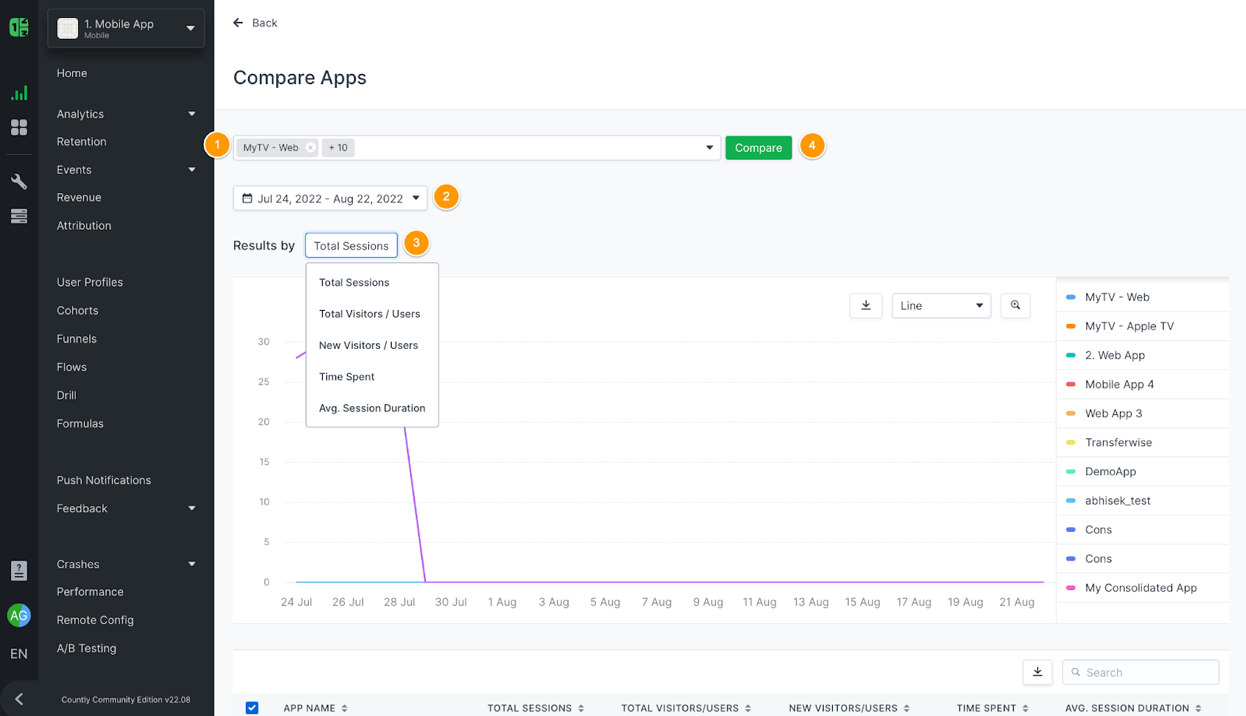Toggle My Consolidated App in legend
Viewport: 1246px width, 716px height.
(x=1143, y=588)
